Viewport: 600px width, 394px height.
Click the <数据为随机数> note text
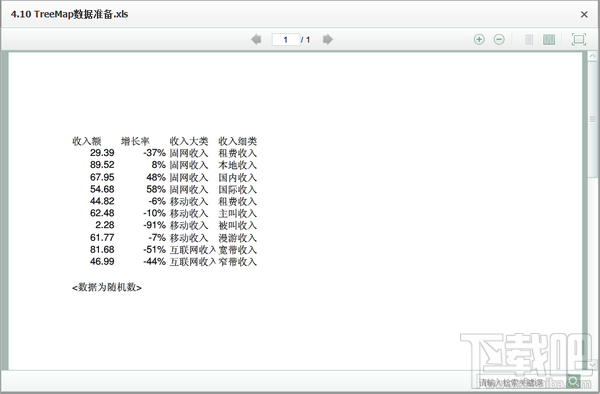pyautogui.click(x=107, y=287)
